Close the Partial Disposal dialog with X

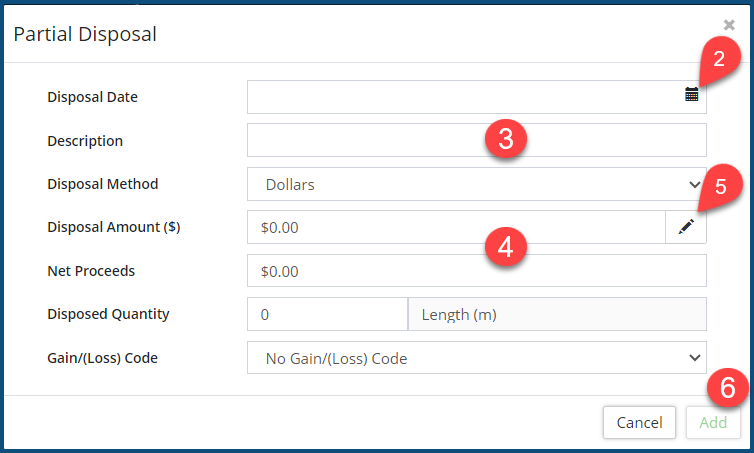(729, 24)
